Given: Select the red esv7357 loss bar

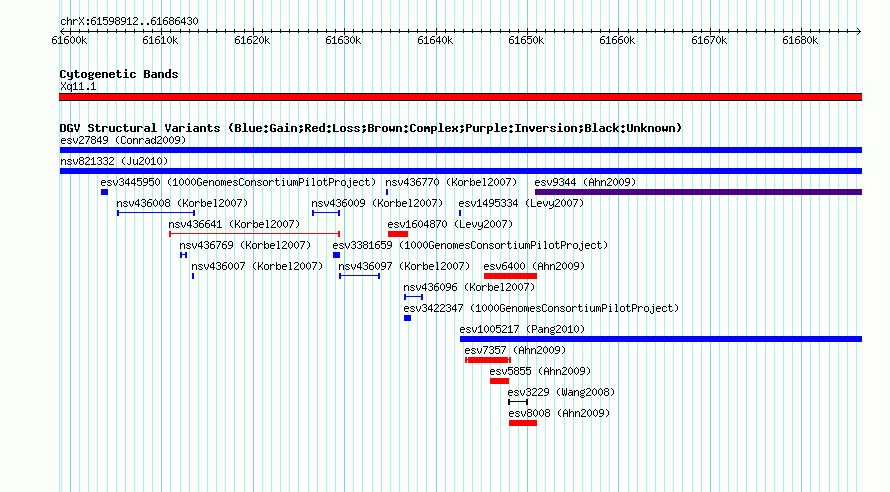Looking at the screenshot, I should [x=488, y=360].
